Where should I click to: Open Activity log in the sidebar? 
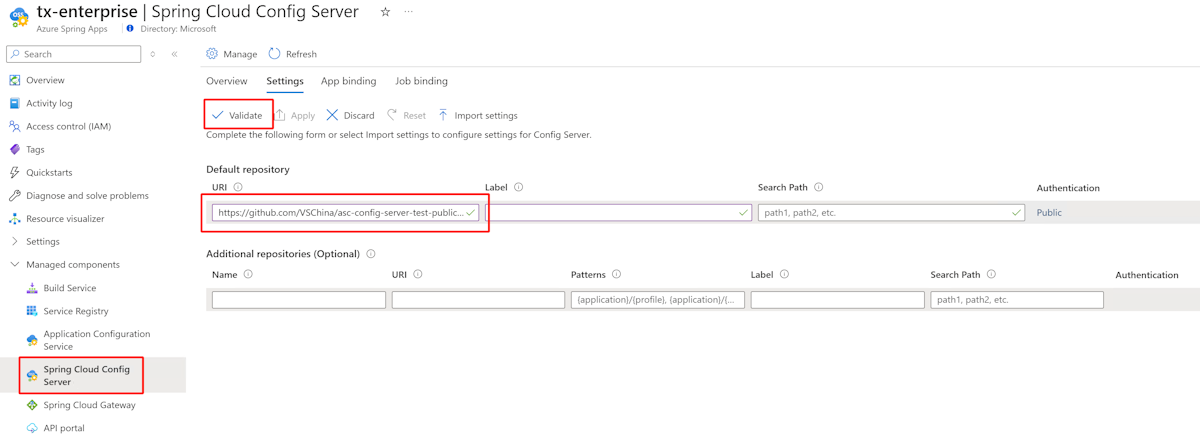(49, 103)
